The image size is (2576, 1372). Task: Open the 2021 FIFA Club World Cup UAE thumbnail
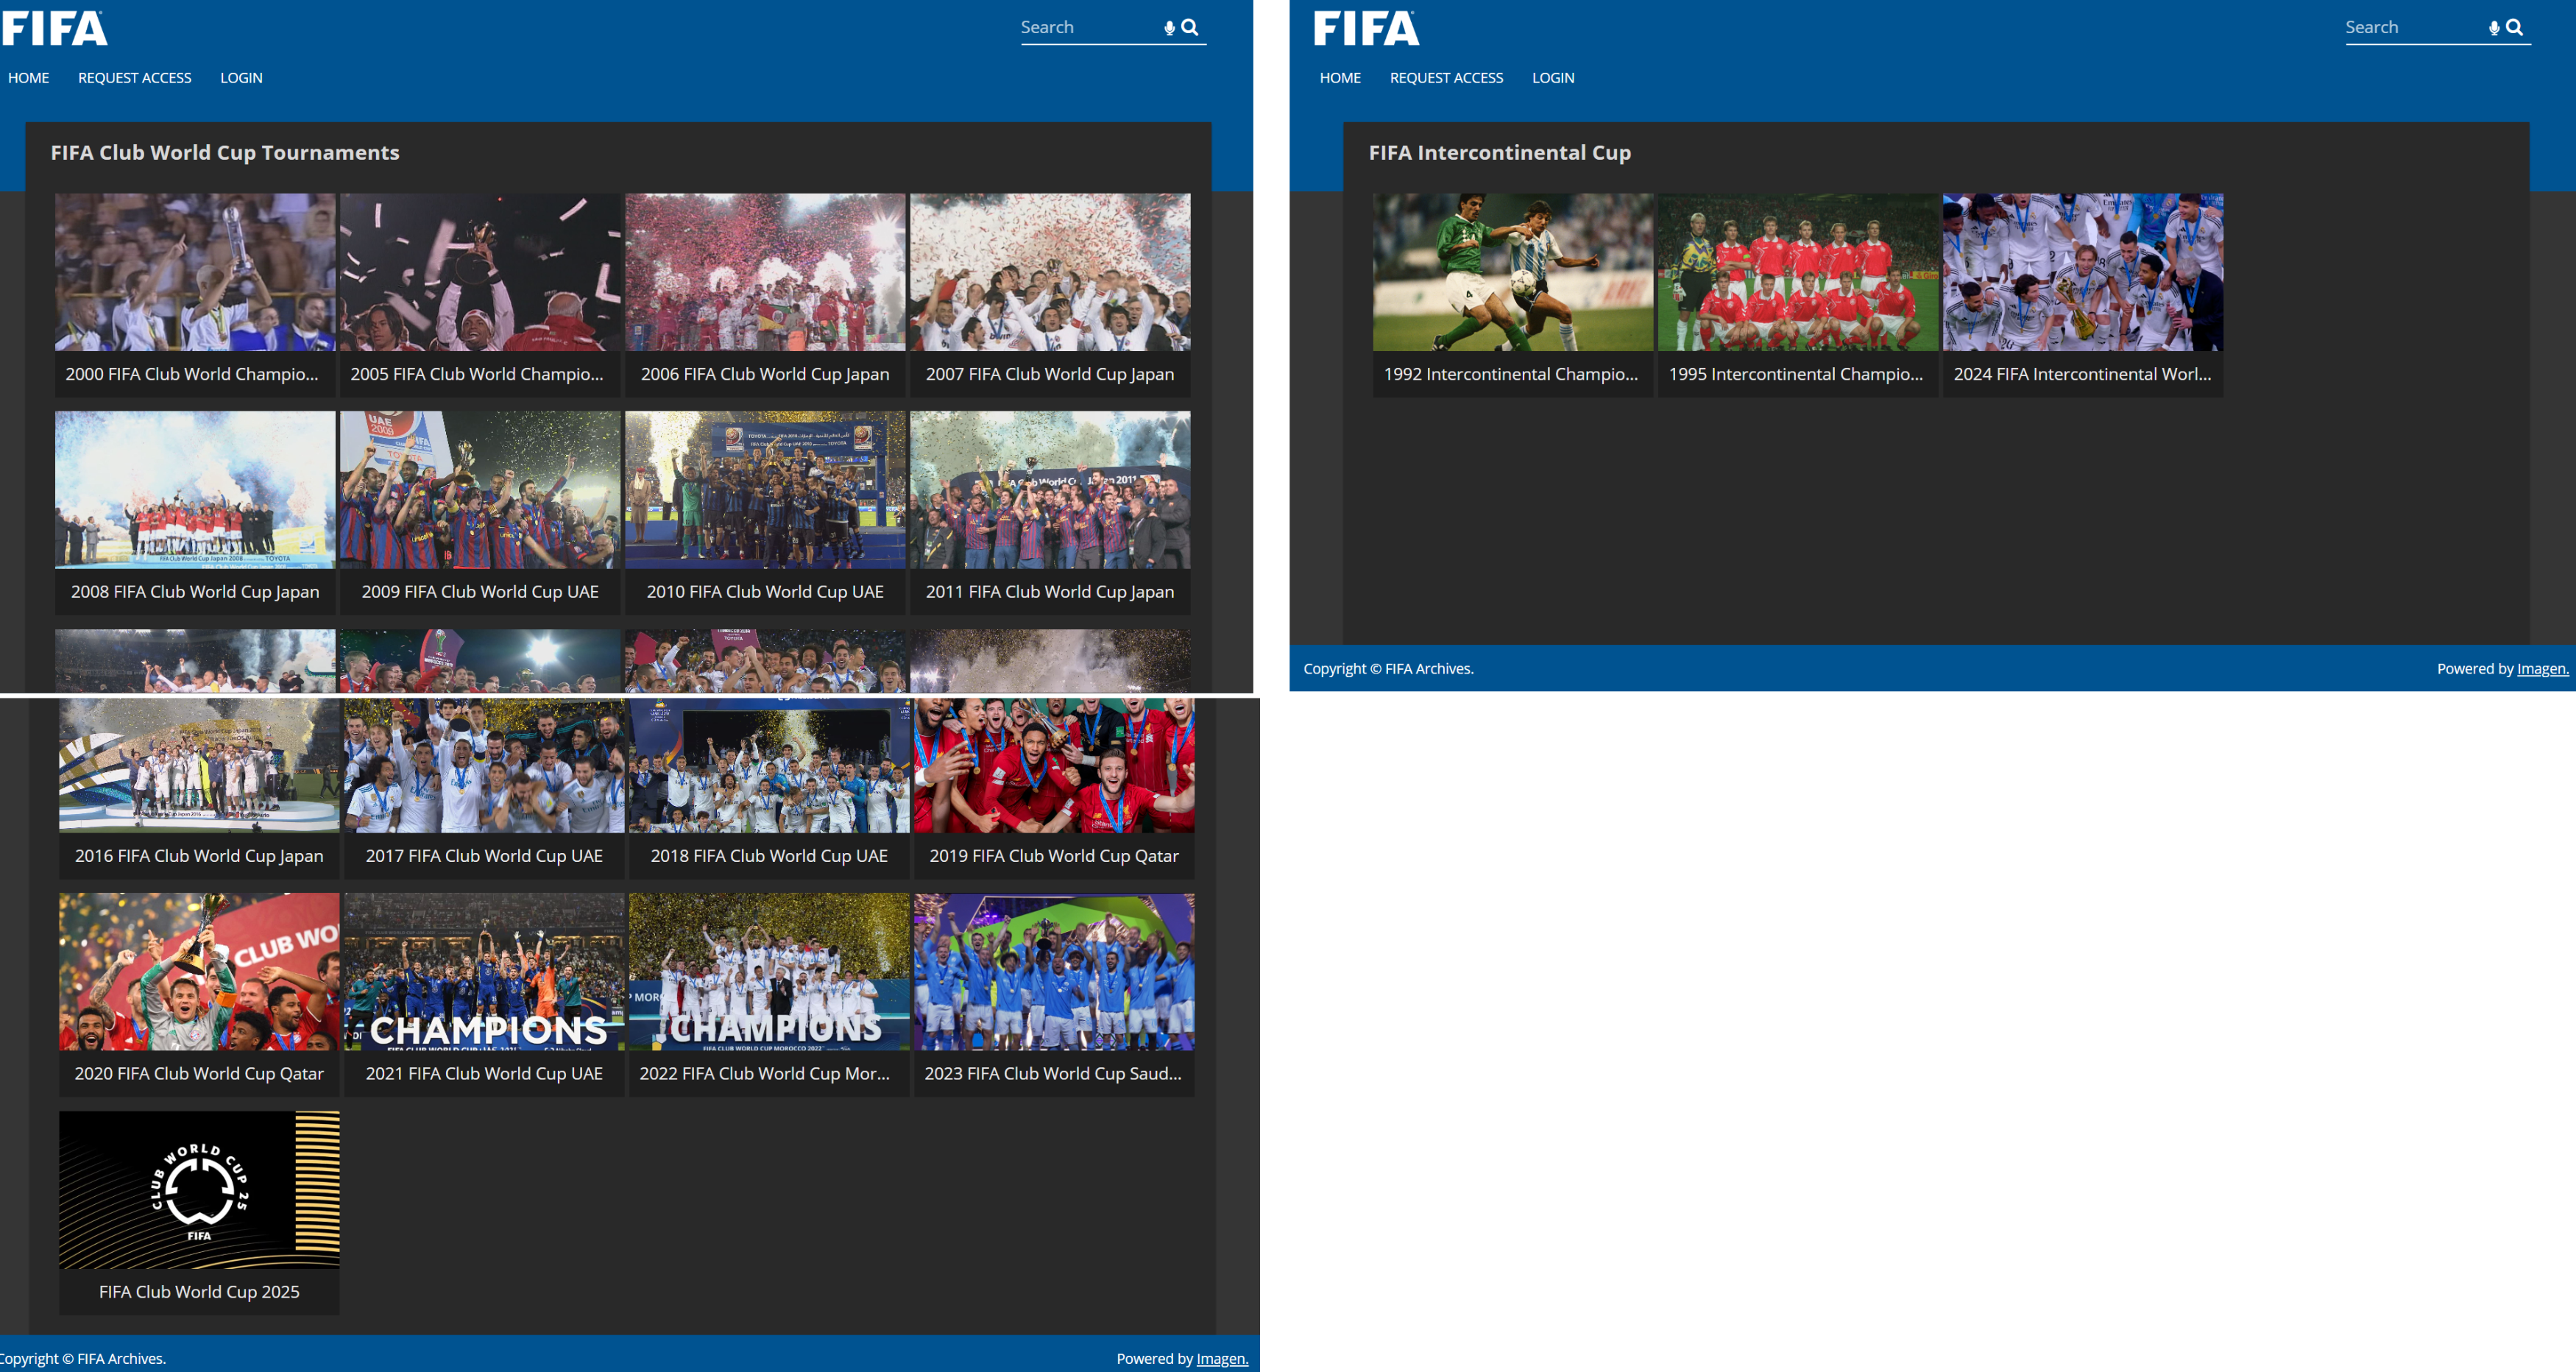(x=484, y=972)
